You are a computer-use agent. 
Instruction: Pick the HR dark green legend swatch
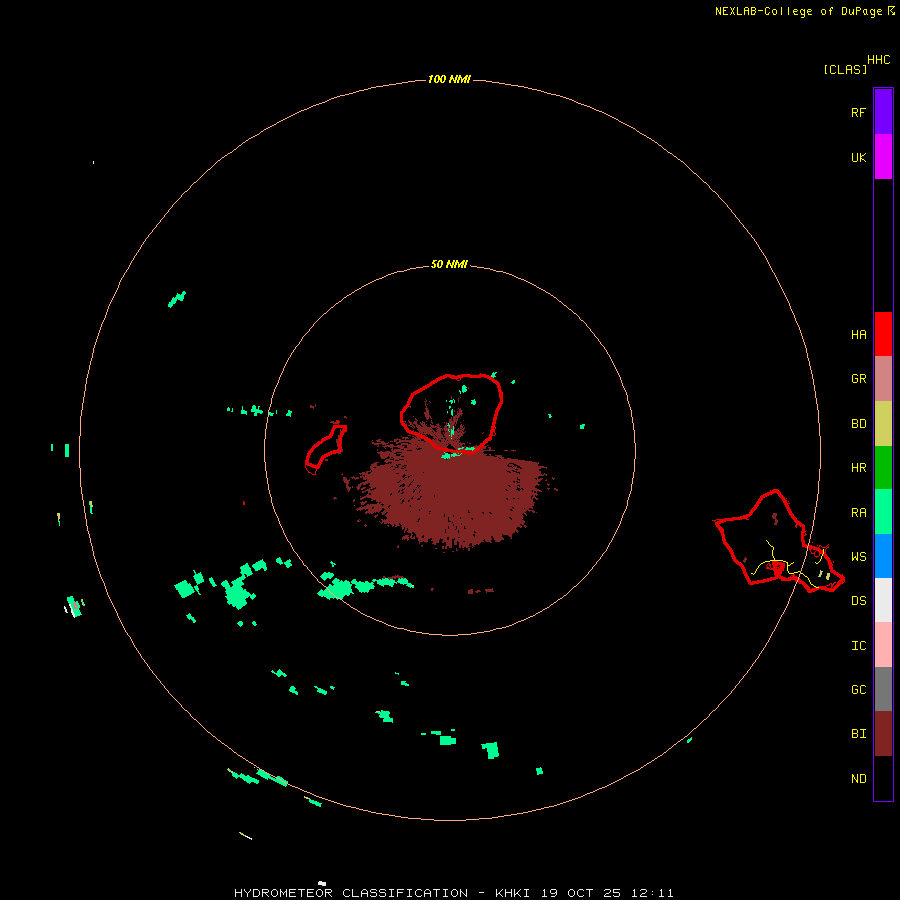pos(883,468)
